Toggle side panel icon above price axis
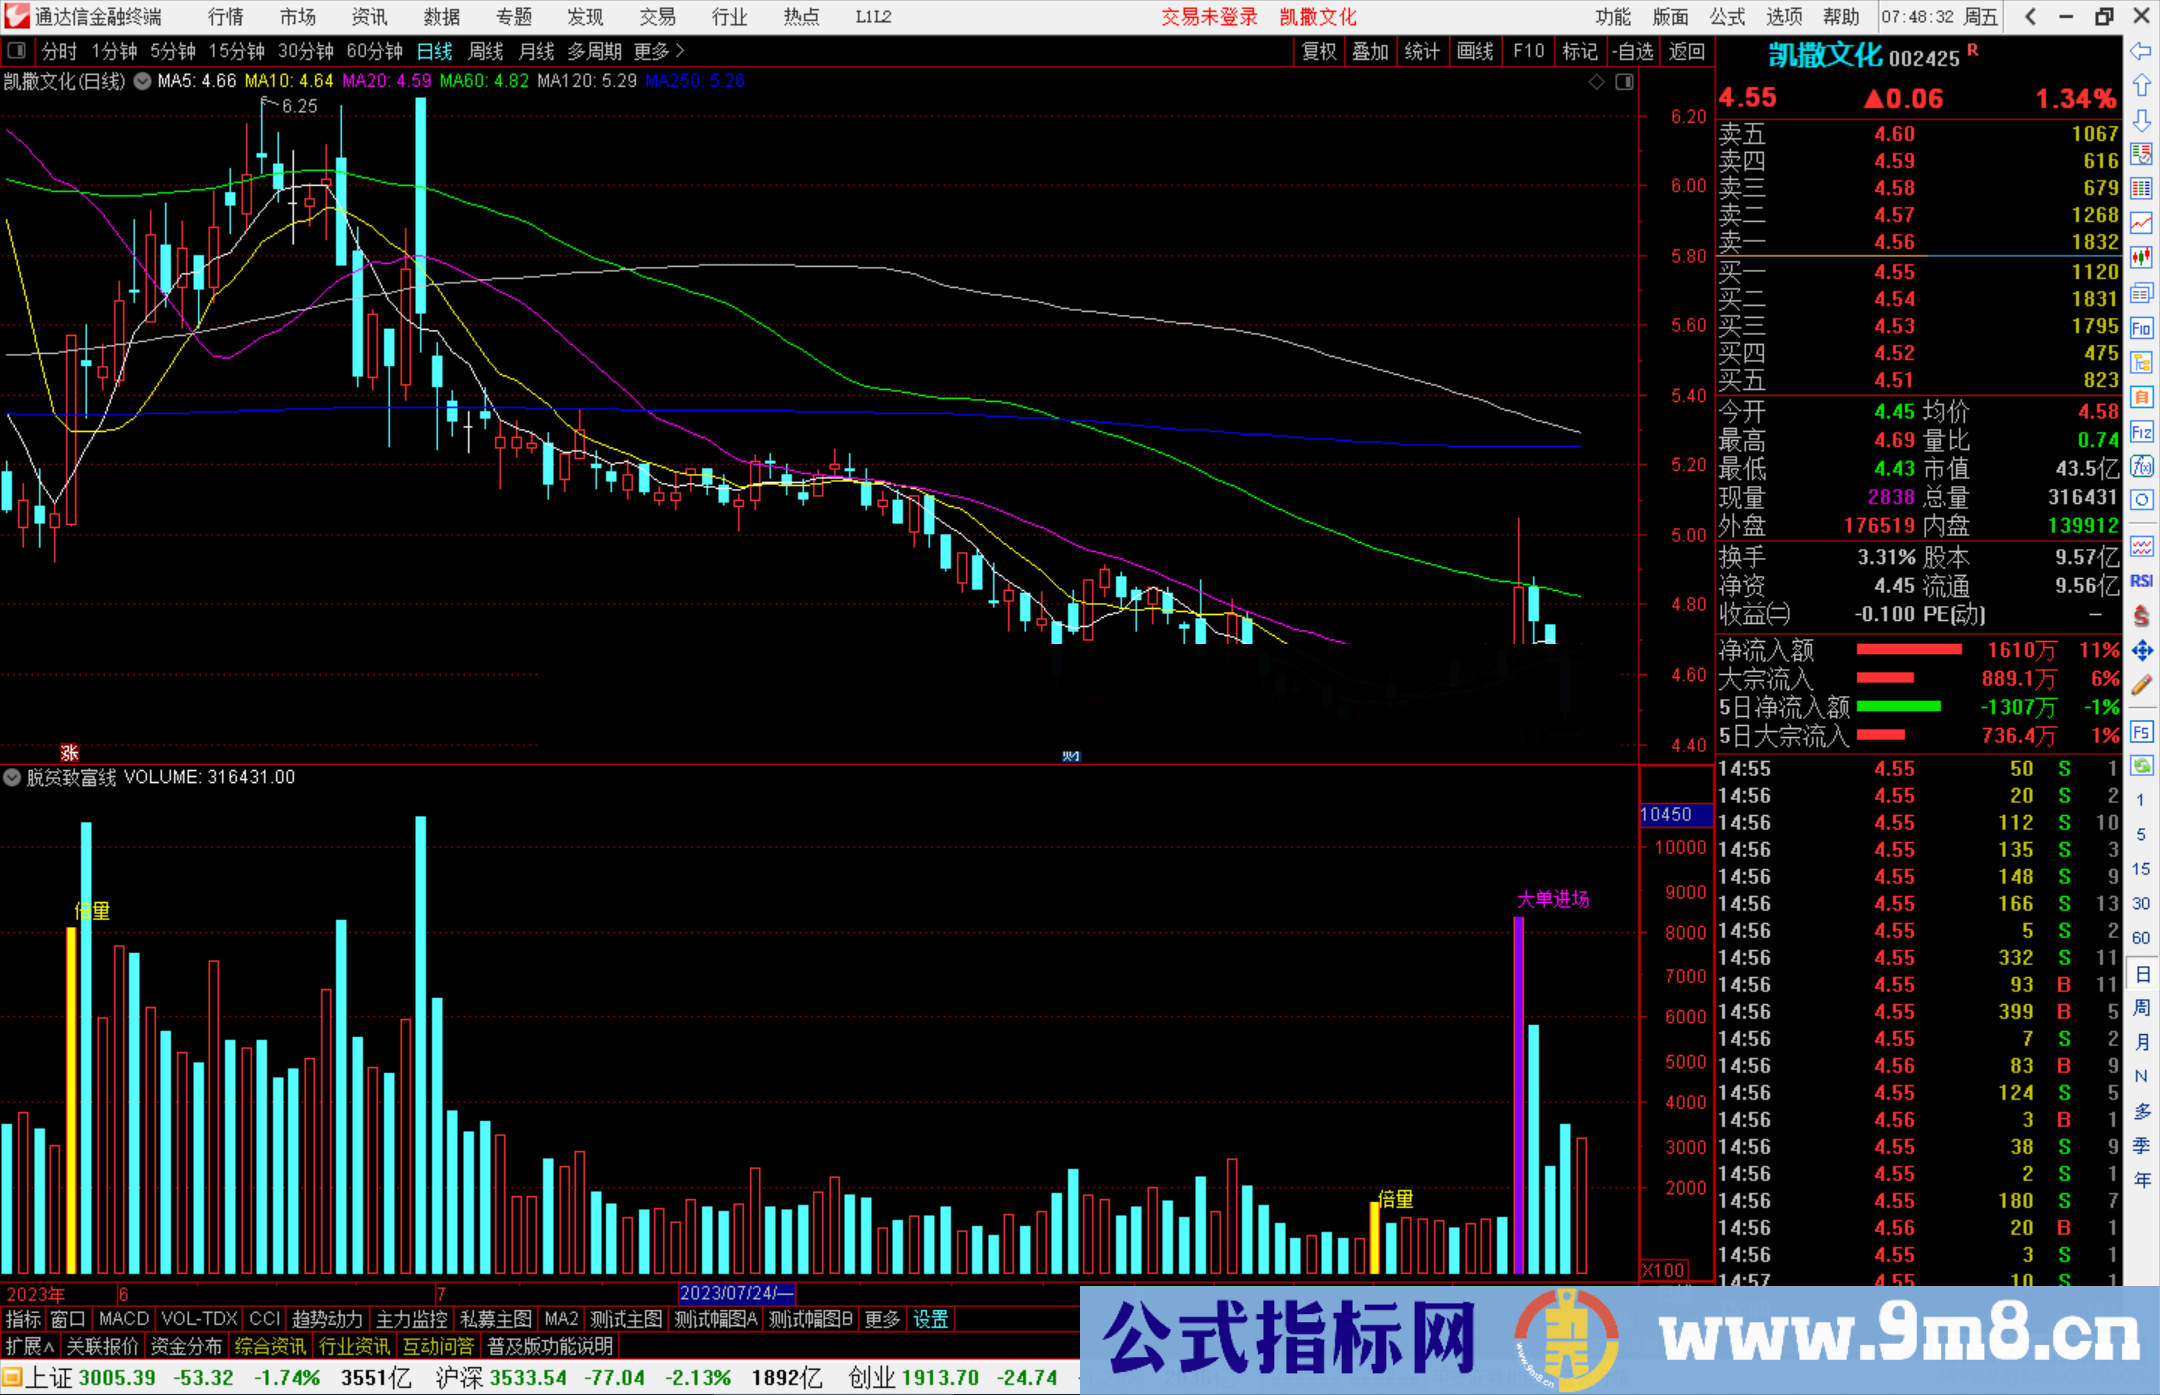Viewport: 2160px width, 1395px height. click(x=1624, y=82)
